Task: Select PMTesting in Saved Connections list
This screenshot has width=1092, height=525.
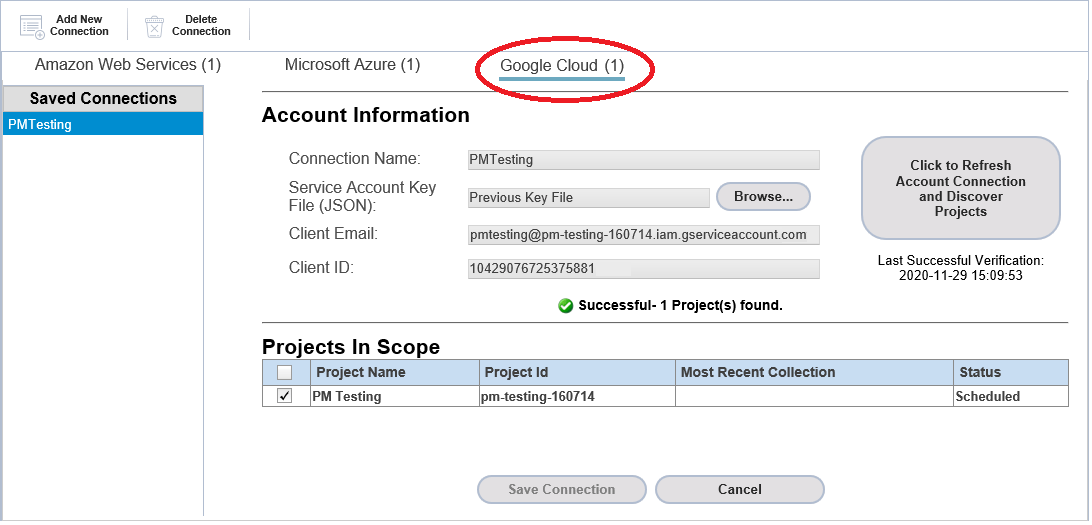Action: click(103, 125)
